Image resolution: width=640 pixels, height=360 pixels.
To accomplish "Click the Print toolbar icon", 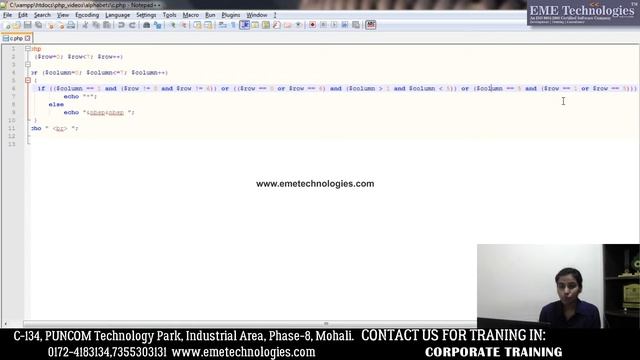I will click(x=71, y=25).
